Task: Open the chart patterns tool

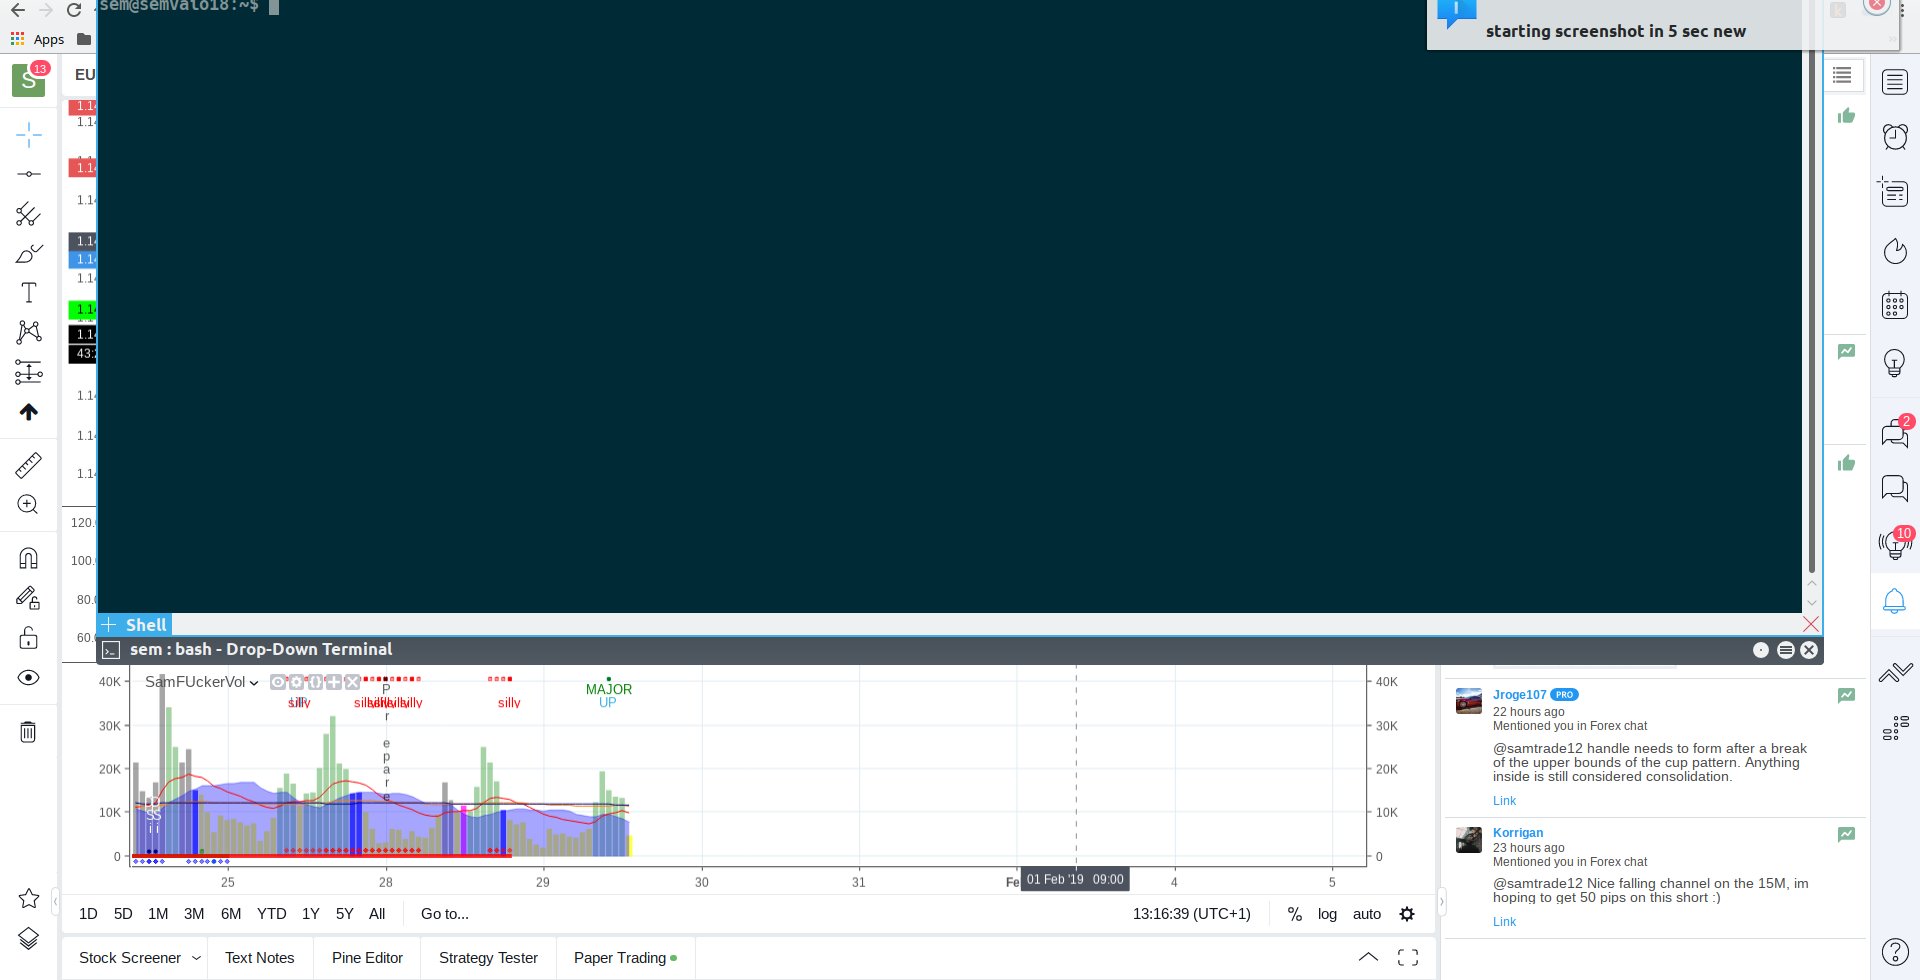Action: (x=28, y=332)
